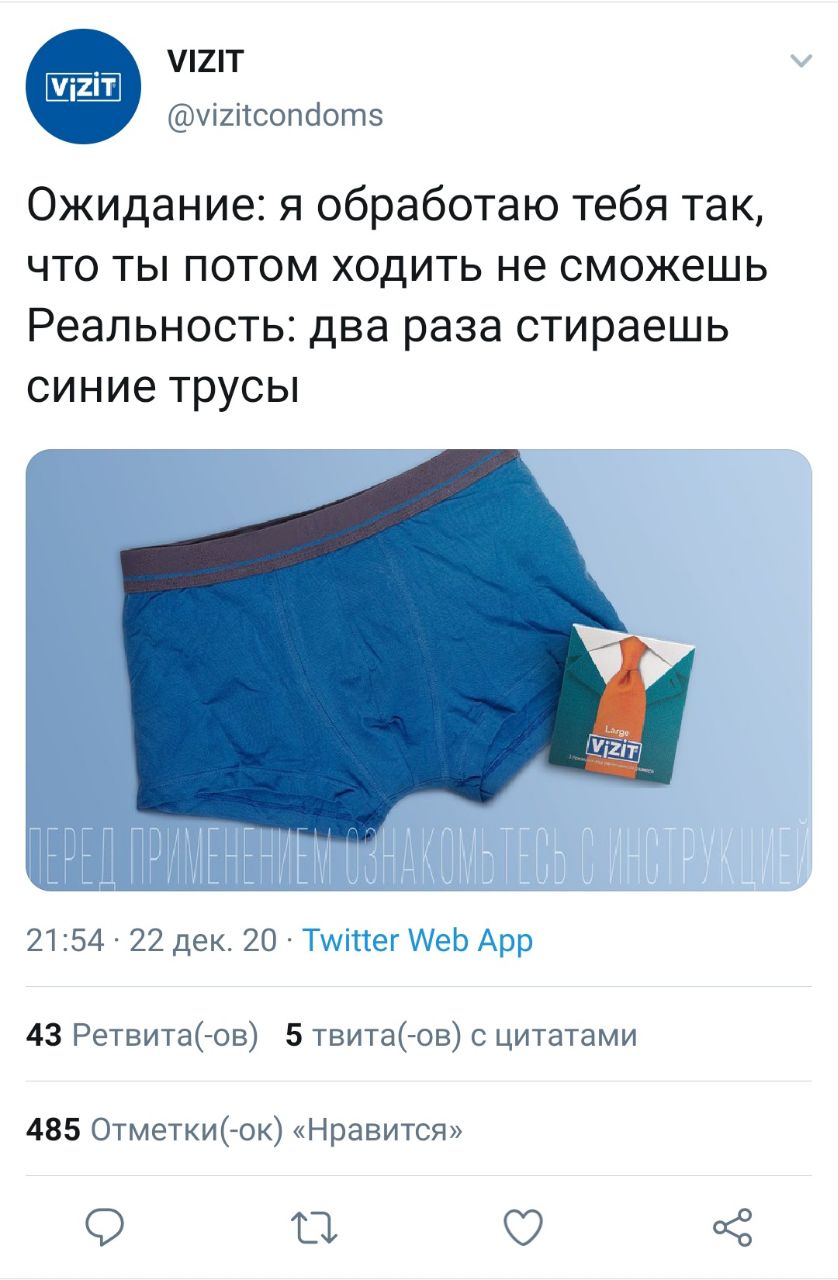View the 43 Ретвита(-ов) list
Screen dimensions: 838x1280
142,1034
